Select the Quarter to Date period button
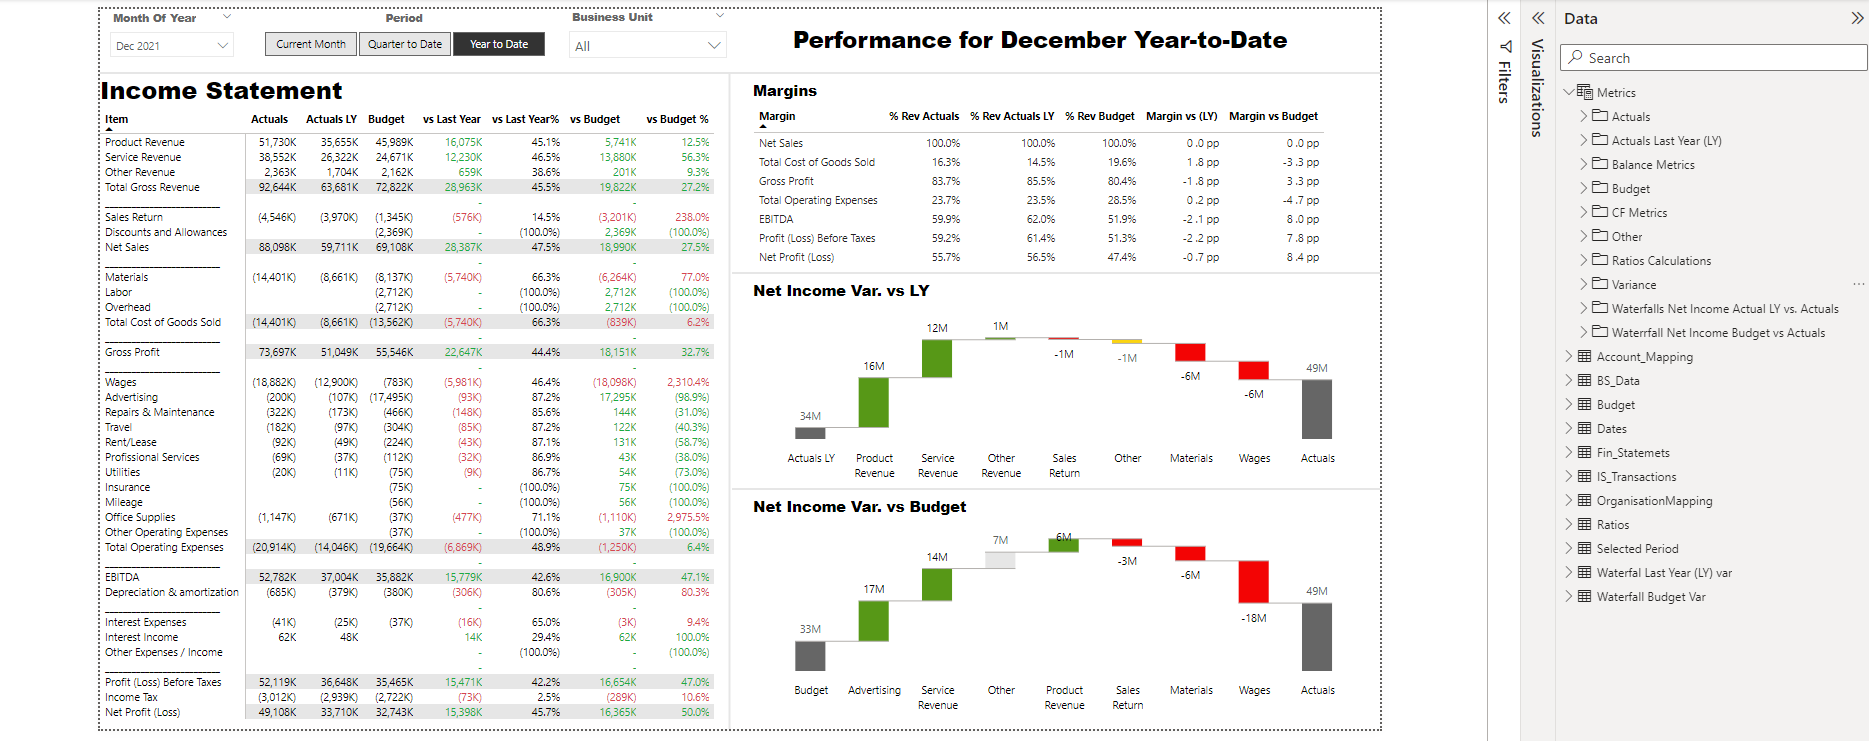 [404, 44]
